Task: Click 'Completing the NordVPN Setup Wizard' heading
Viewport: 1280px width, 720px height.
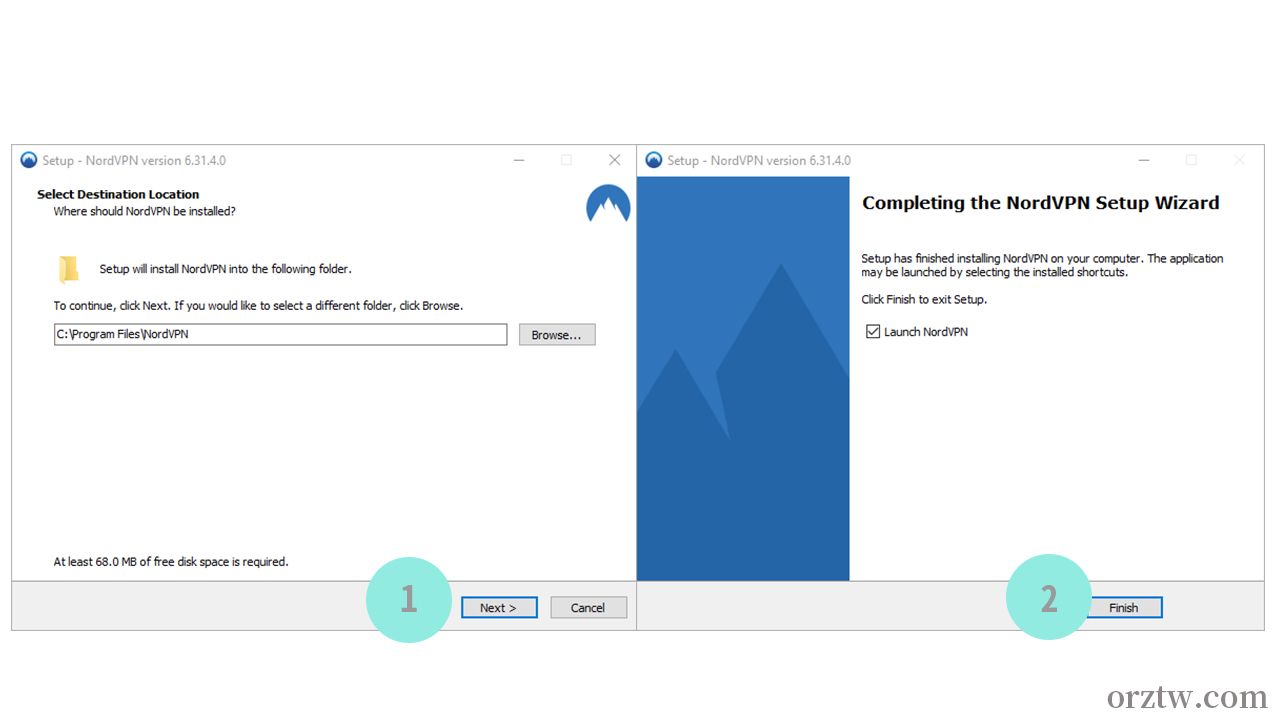Action: click(1040, 203)
